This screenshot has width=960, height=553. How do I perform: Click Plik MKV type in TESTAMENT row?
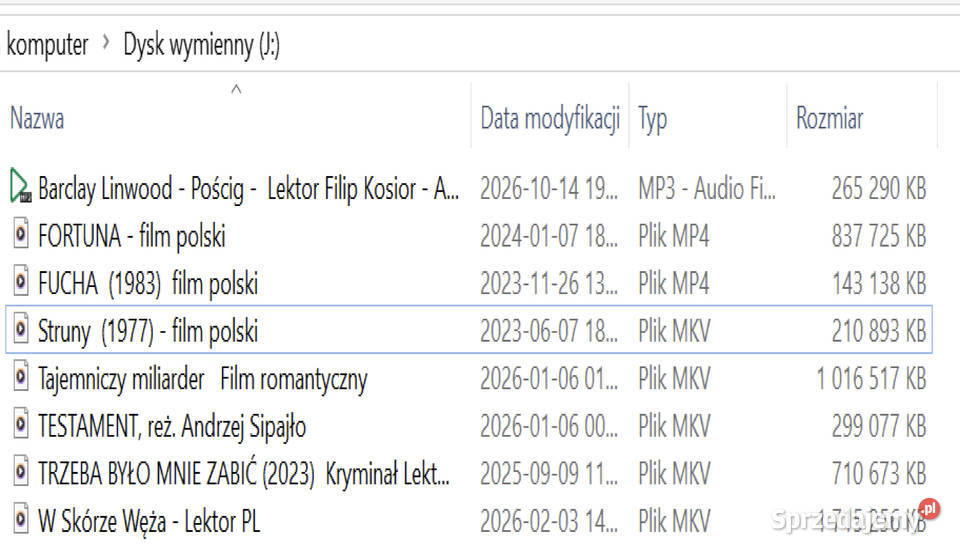674,427
